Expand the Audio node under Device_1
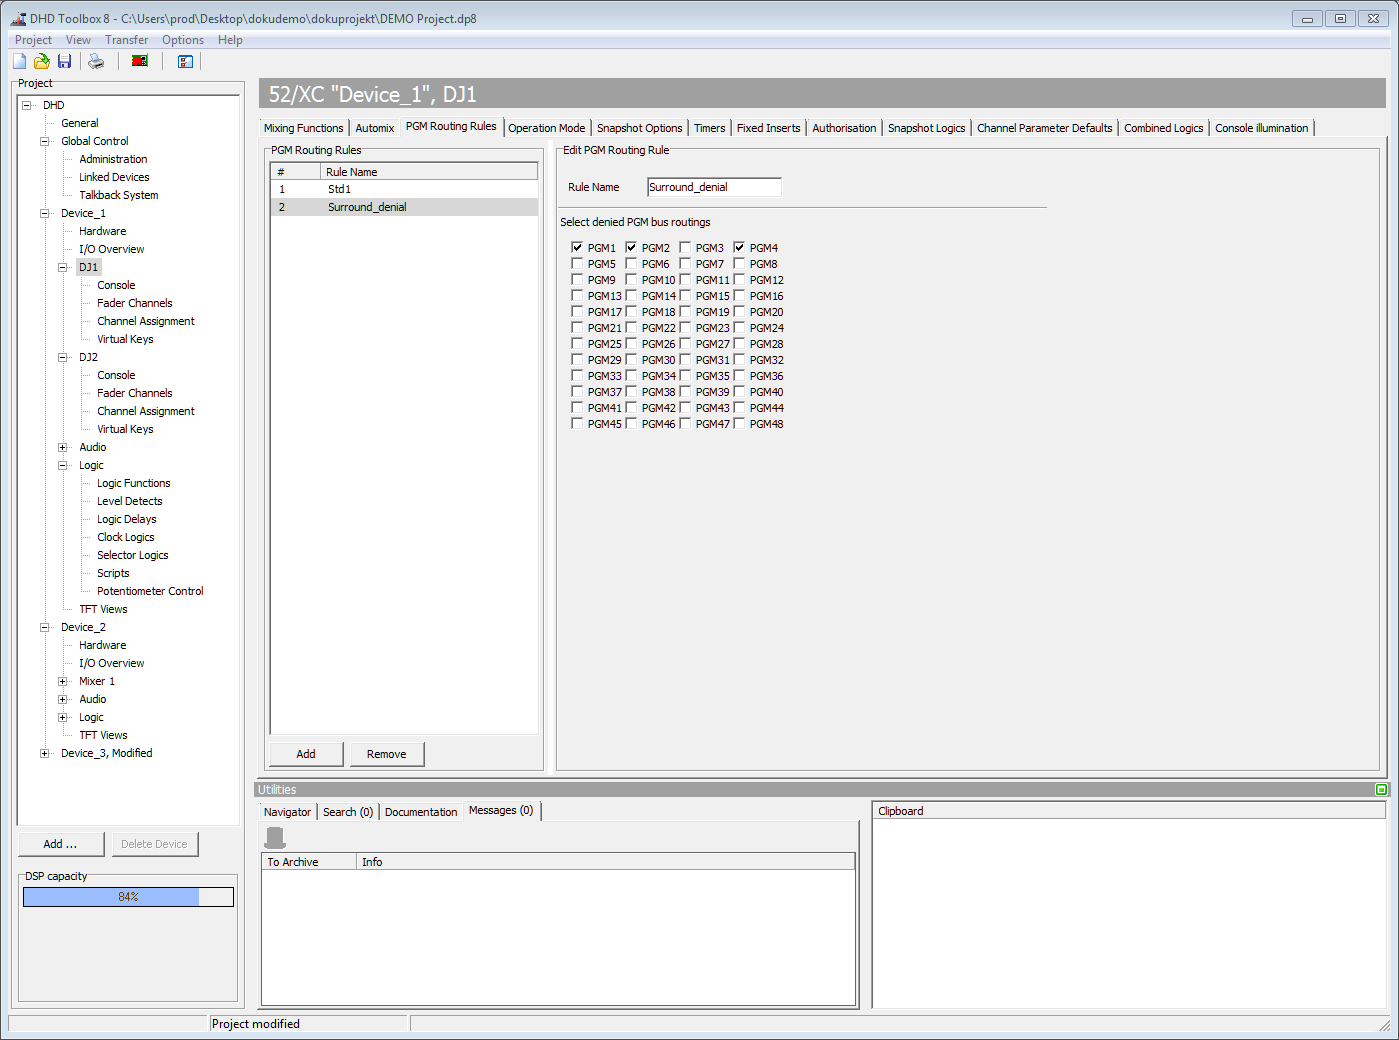 [63, 447]
